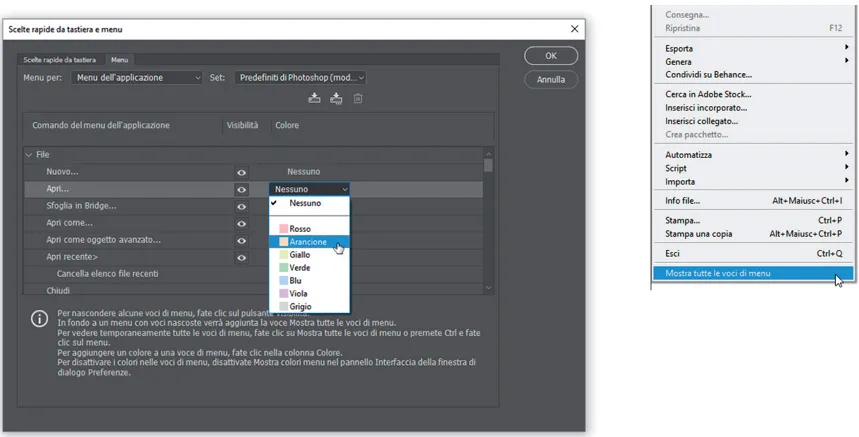
Task: Open the Set dropdown list
Action: 301,77
